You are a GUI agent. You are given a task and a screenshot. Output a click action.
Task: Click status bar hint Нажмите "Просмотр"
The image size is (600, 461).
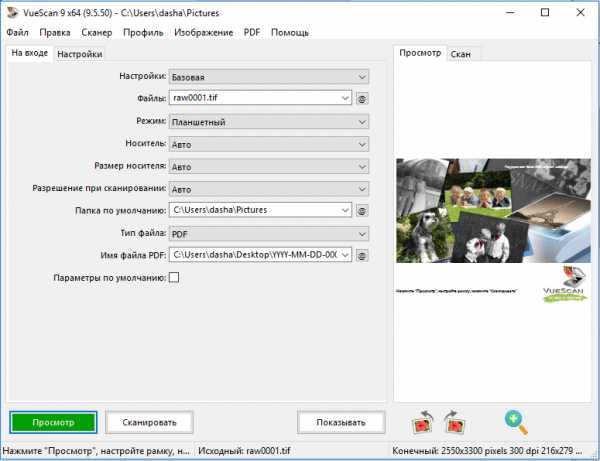pos(96,451)
